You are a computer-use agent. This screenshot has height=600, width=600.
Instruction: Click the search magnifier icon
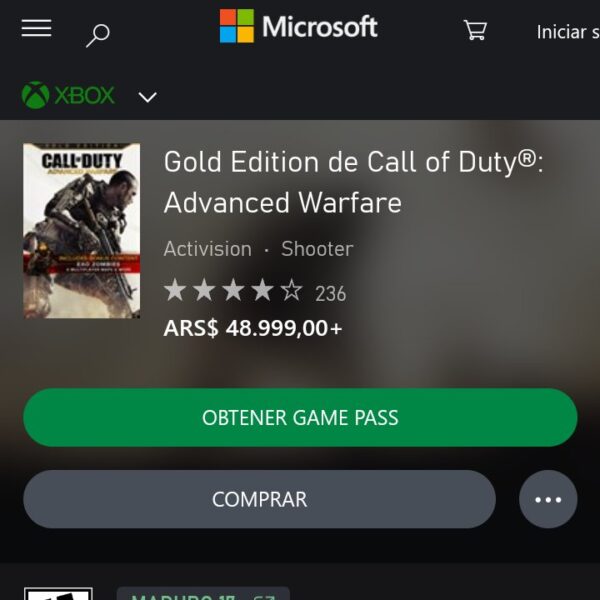coord(98,36)
